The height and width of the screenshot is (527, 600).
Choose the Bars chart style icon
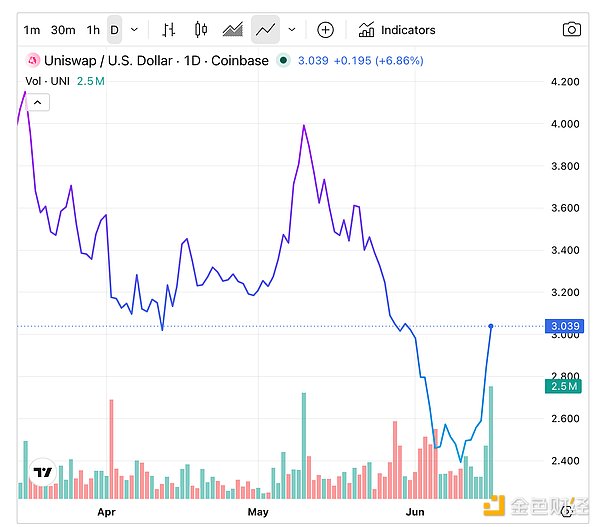(168, 30)
